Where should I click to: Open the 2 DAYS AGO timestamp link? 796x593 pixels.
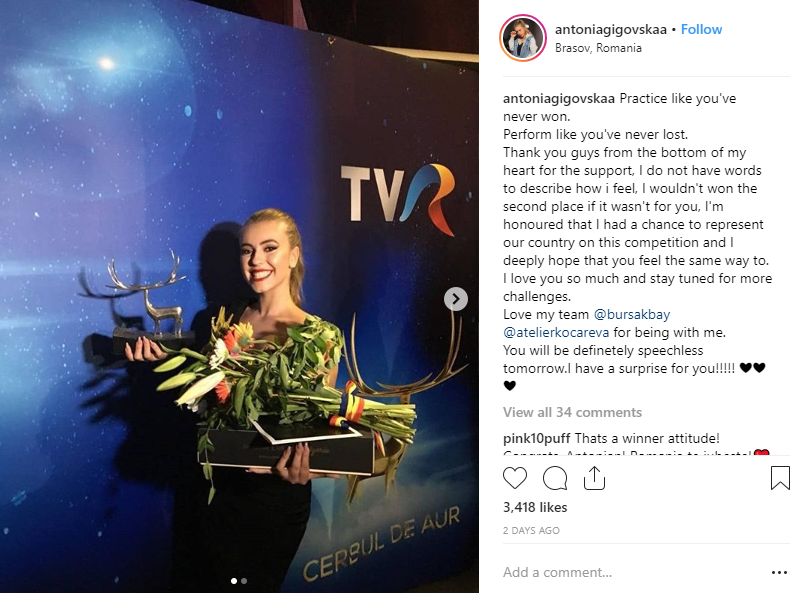531,531
